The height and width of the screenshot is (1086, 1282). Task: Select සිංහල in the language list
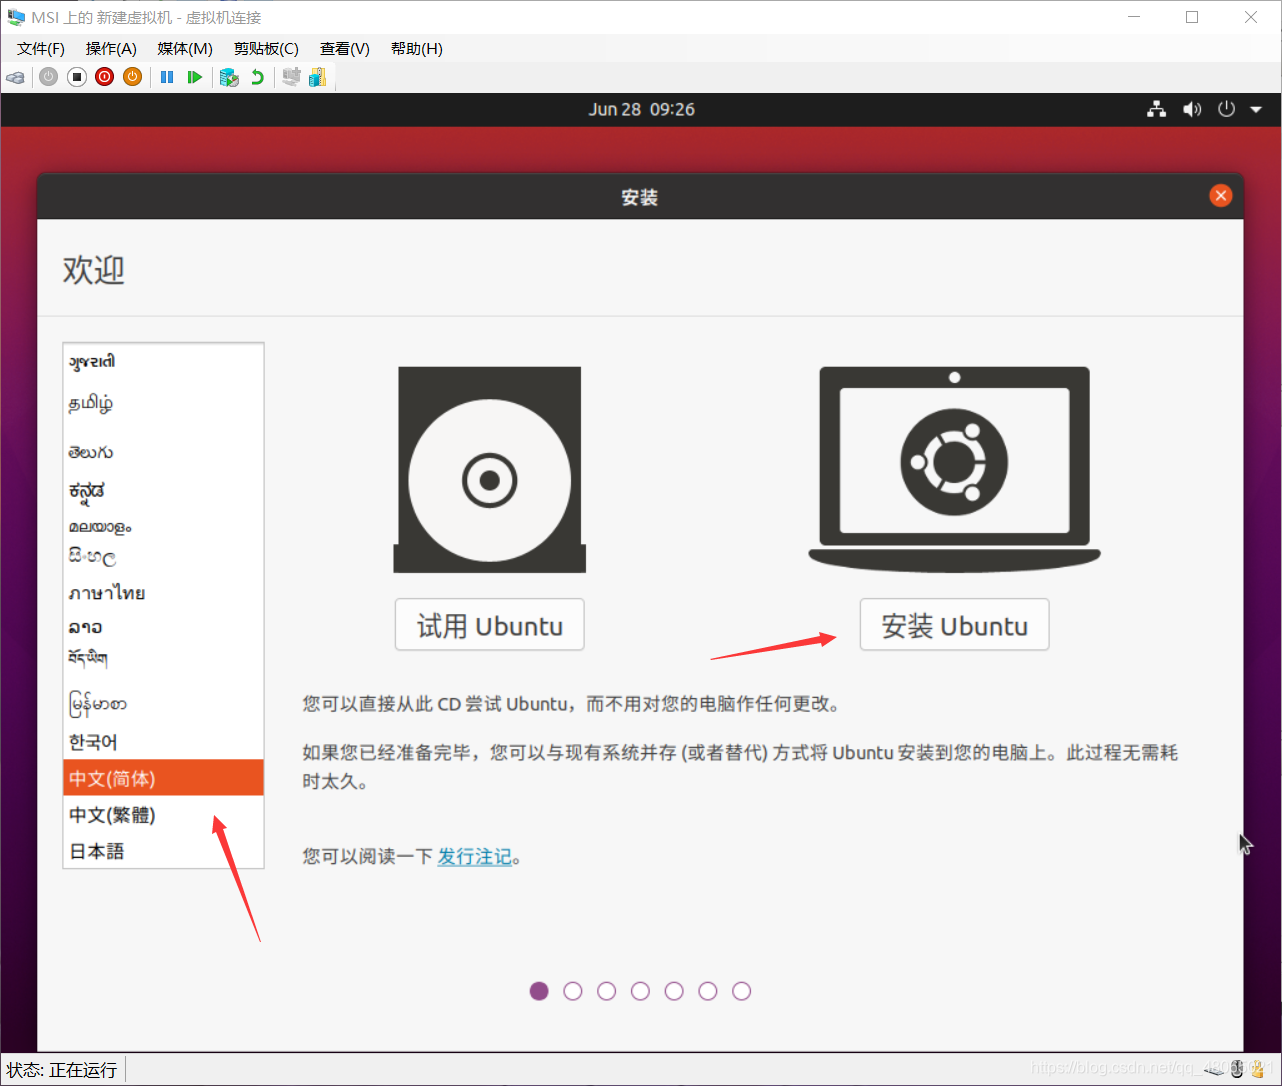[x=163, y=557]
